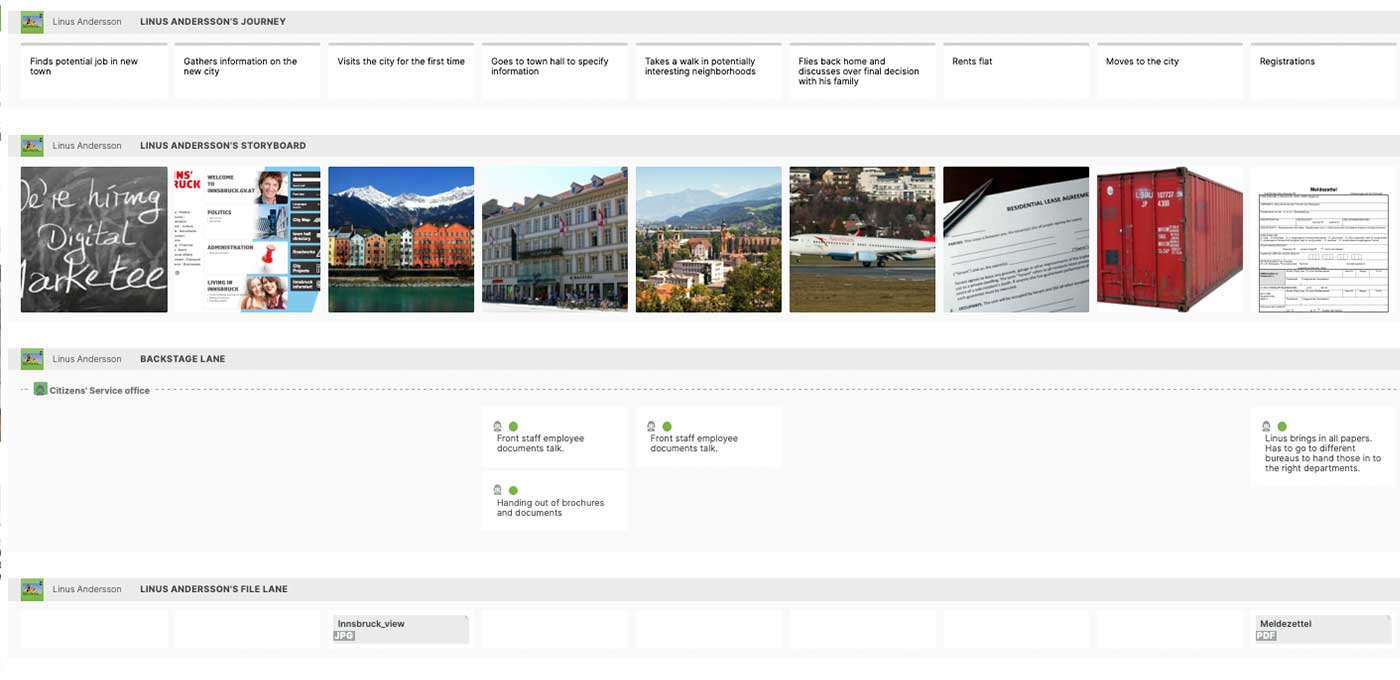Click the 'Registrations' journey step
Screen dimensions: 1400x680
tap(1323, 71)
